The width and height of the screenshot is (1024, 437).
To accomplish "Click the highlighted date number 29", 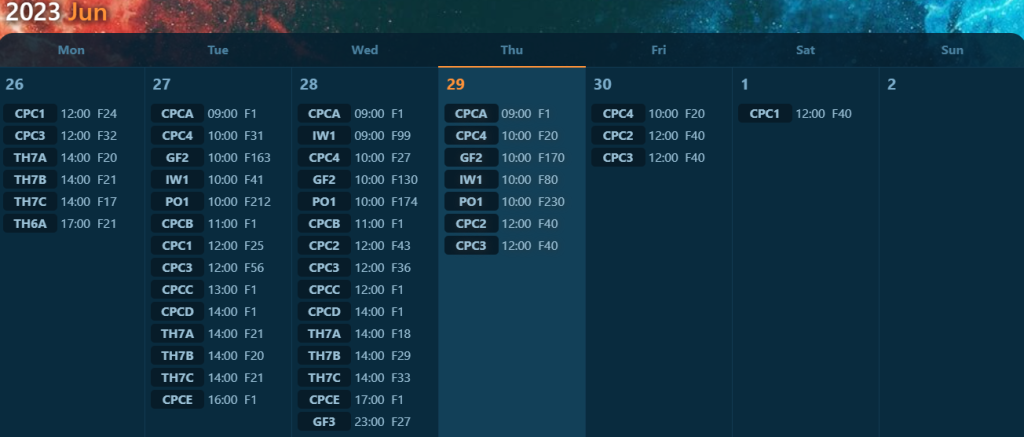I will [455, 85].
